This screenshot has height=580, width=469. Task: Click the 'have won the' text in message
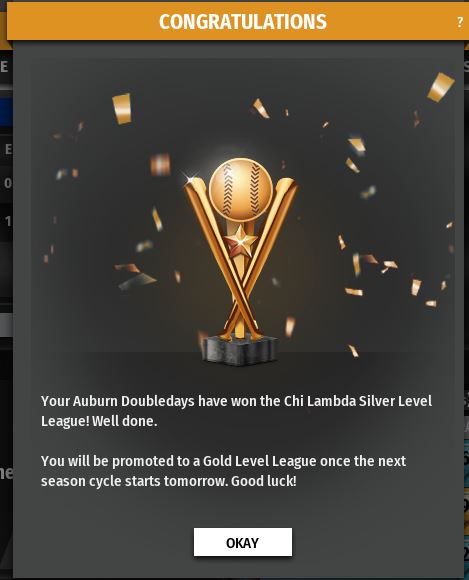click(239, 401)
